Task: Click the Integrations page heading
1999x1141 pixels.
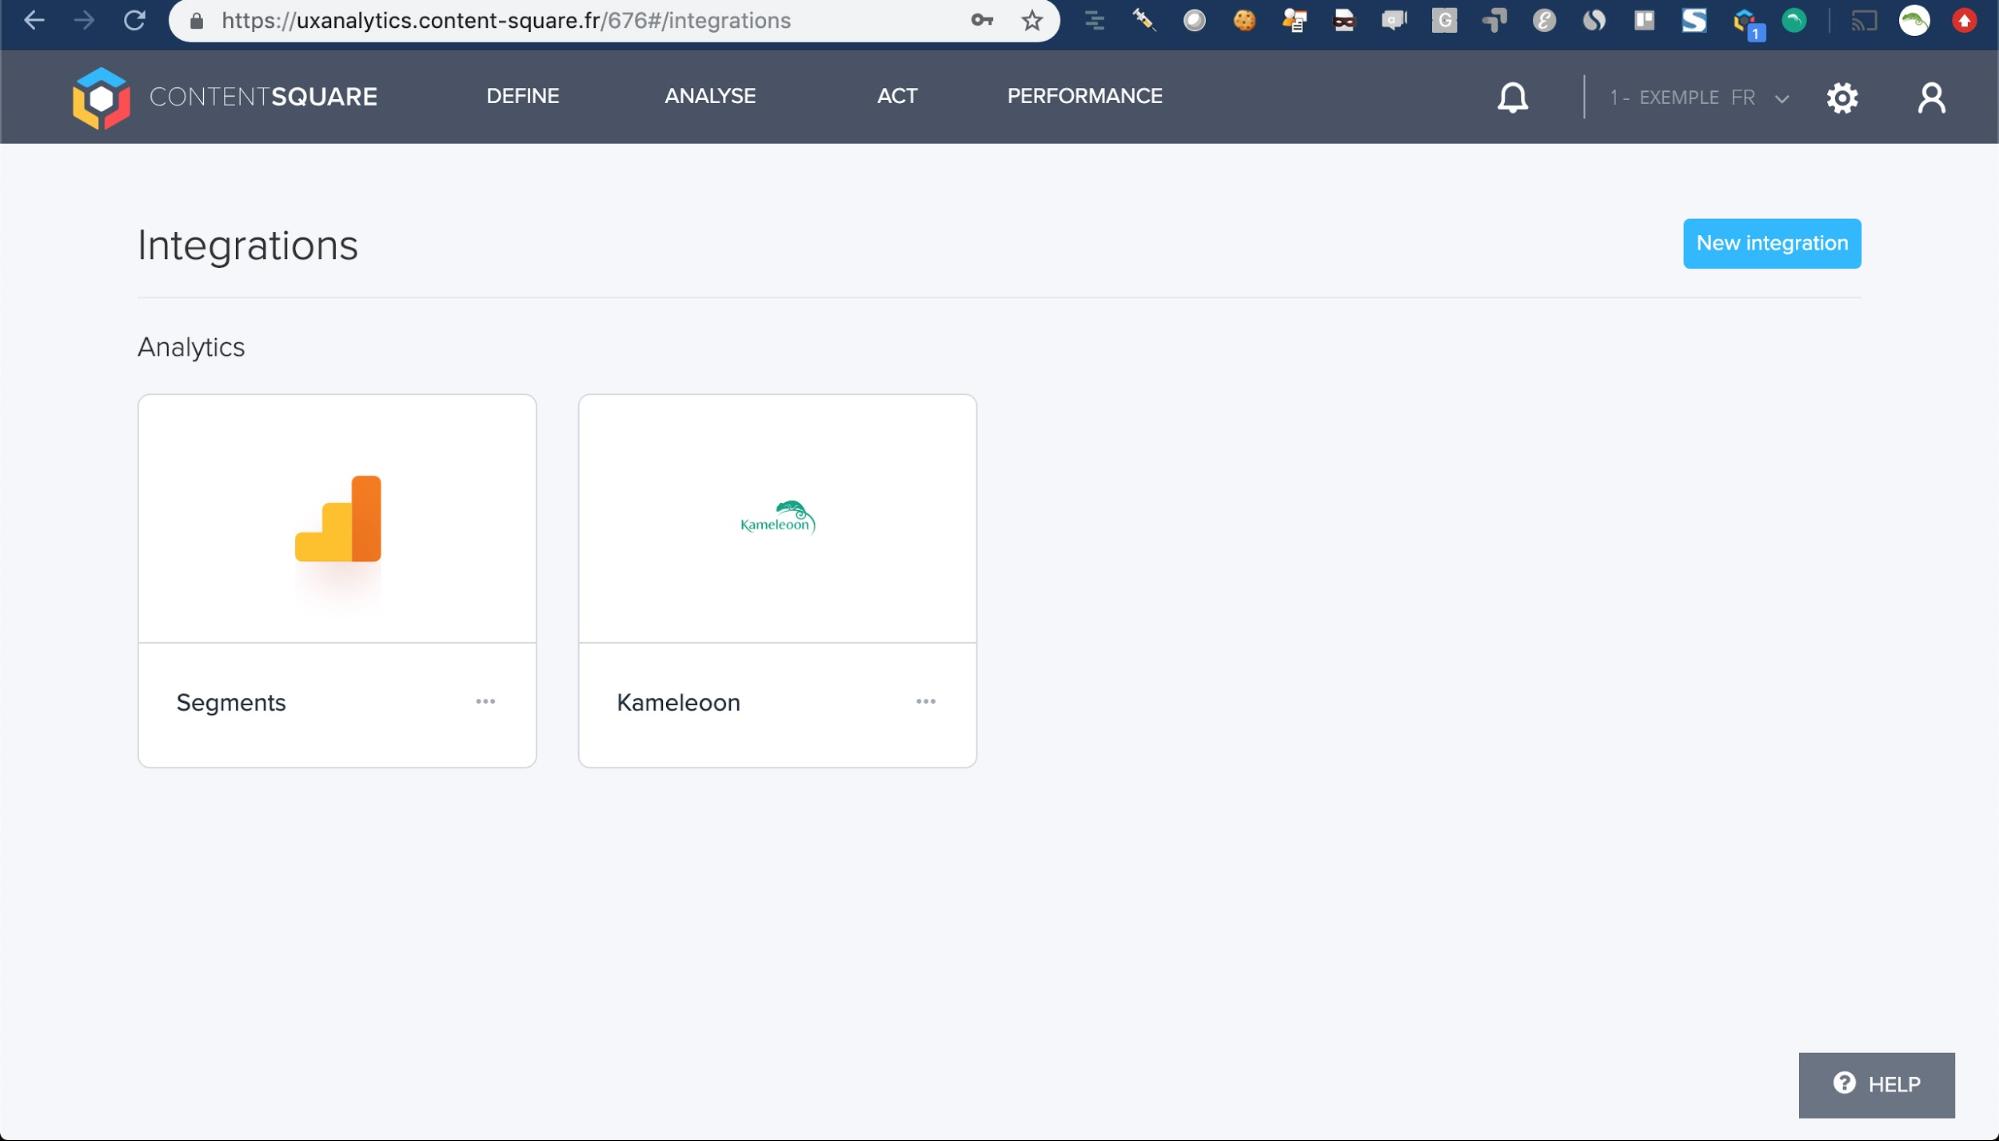Action: tap(247, 246)
